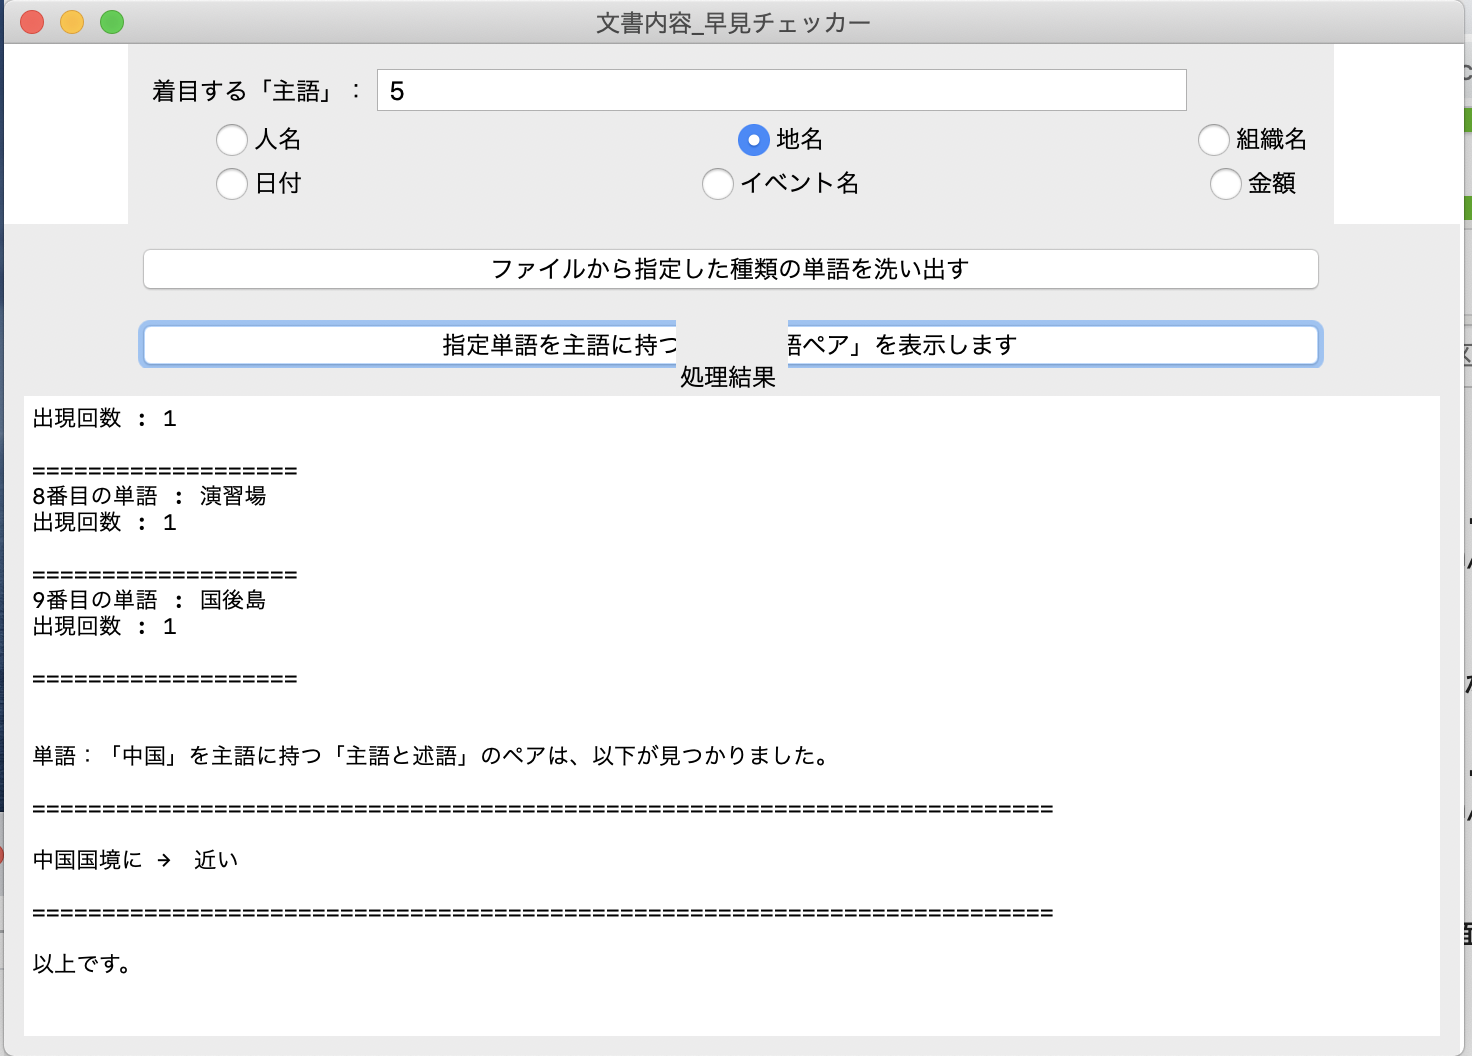This screenshot has height=1056, width=1472.
Task: Click the ファイルから指定した種類の単語を洗い出す button
Action: [731, 269]
